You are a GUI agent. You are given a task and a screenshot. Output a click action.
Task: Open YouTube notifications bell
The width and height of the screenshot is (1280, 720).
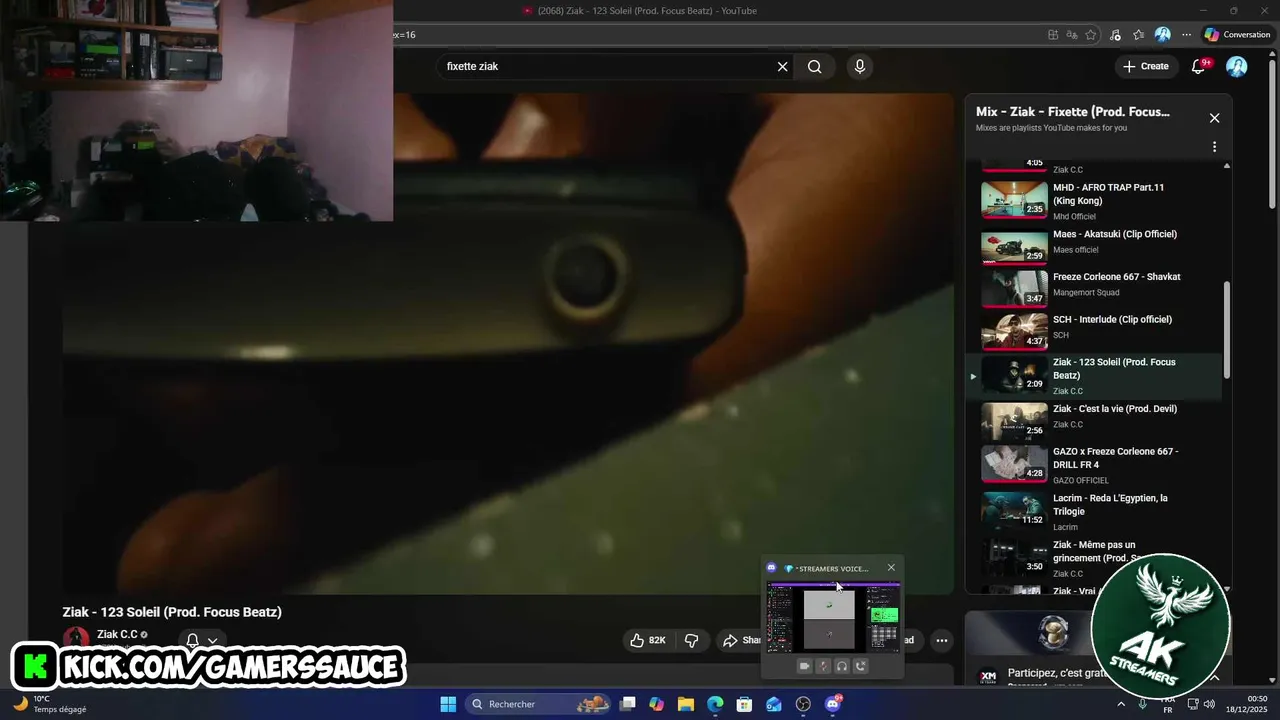coord(1199,66)
